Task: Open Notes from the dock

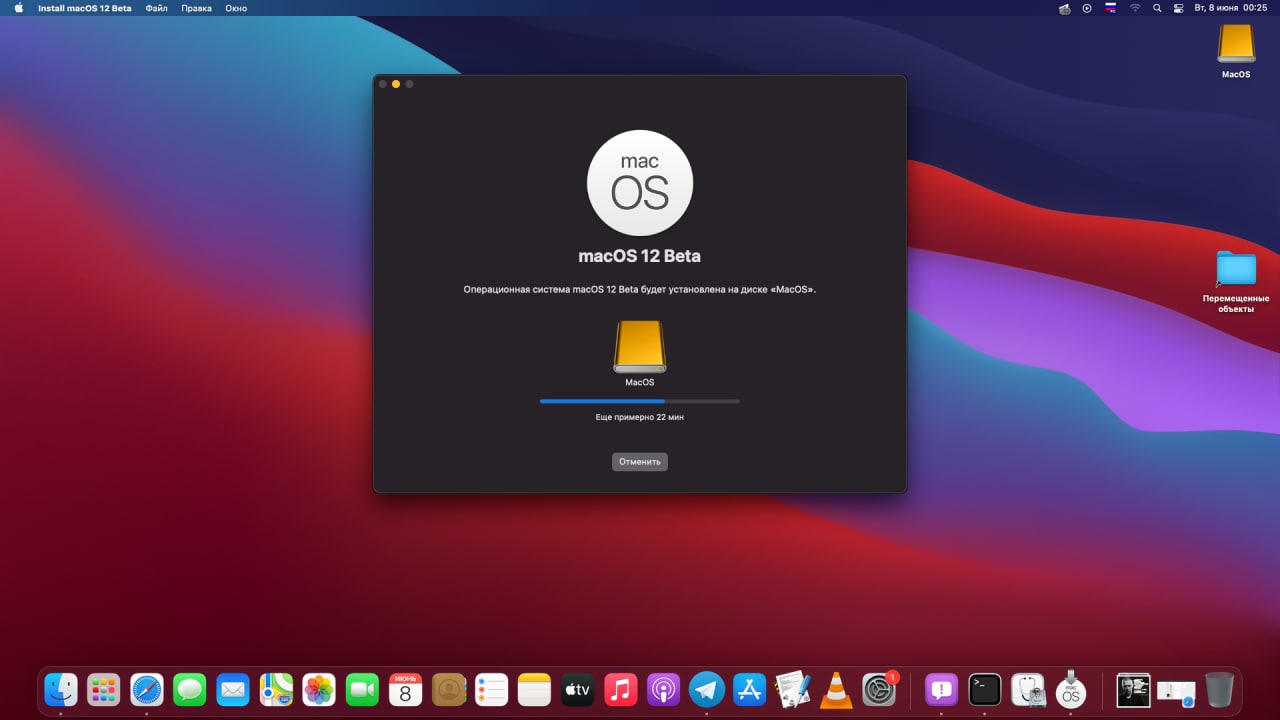Action: (x=535, y=689)
